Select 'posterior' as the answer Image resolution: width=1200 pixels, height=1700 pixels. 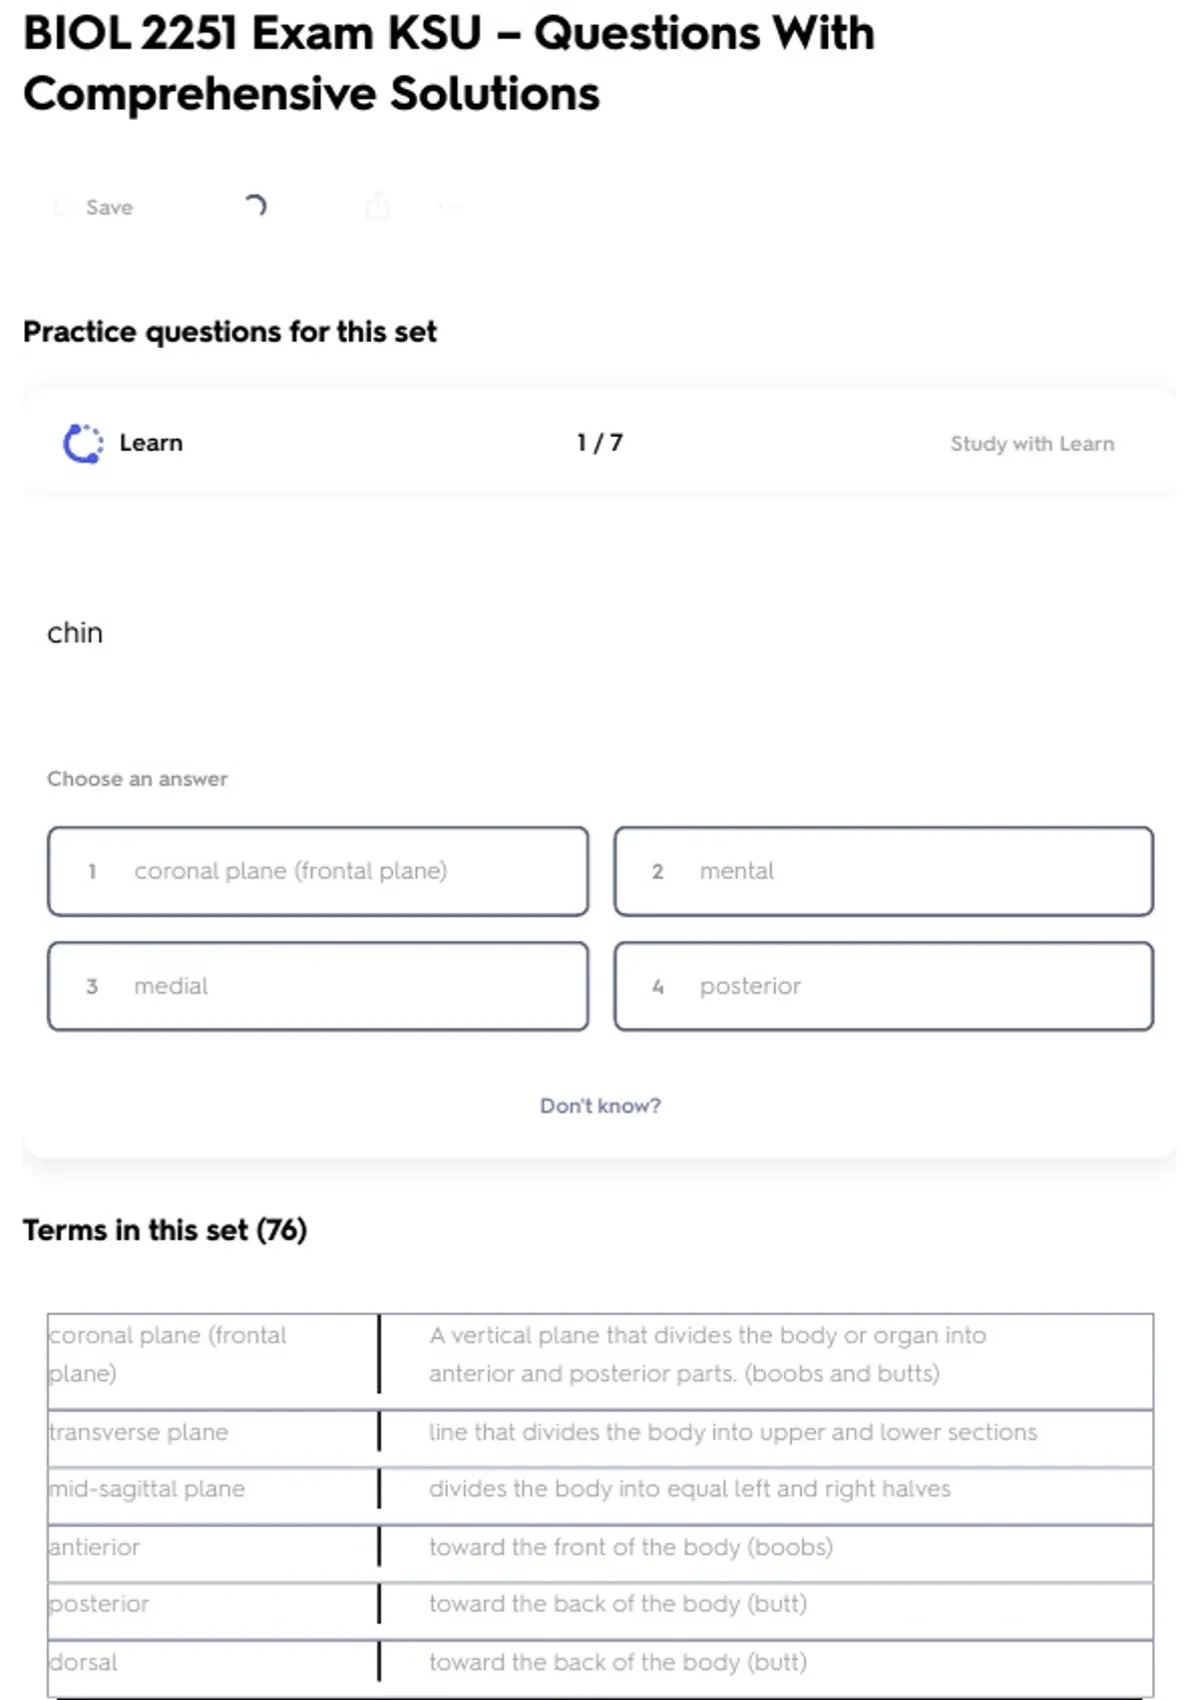[x=883, y=986]
